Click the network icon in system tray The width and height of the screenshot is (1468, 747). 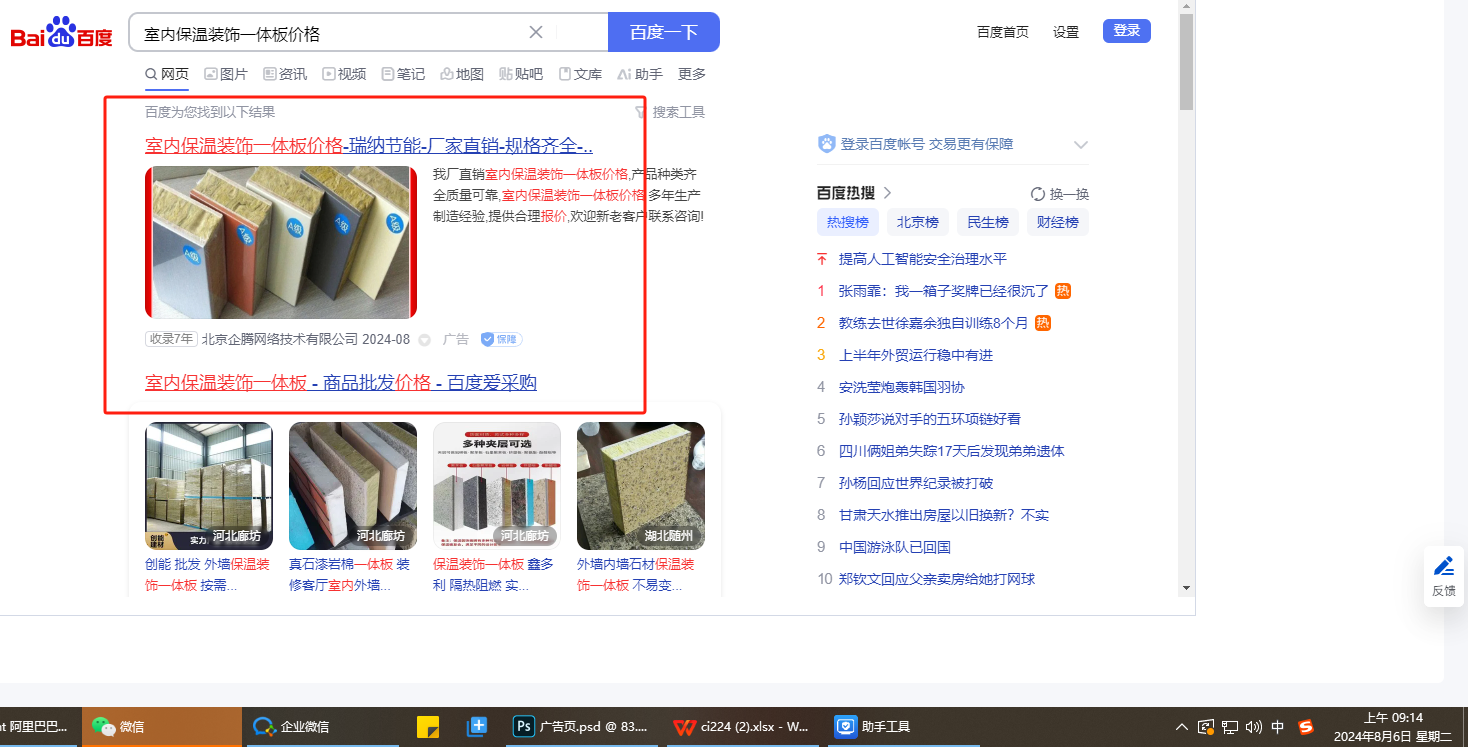tap(1230, 727)
